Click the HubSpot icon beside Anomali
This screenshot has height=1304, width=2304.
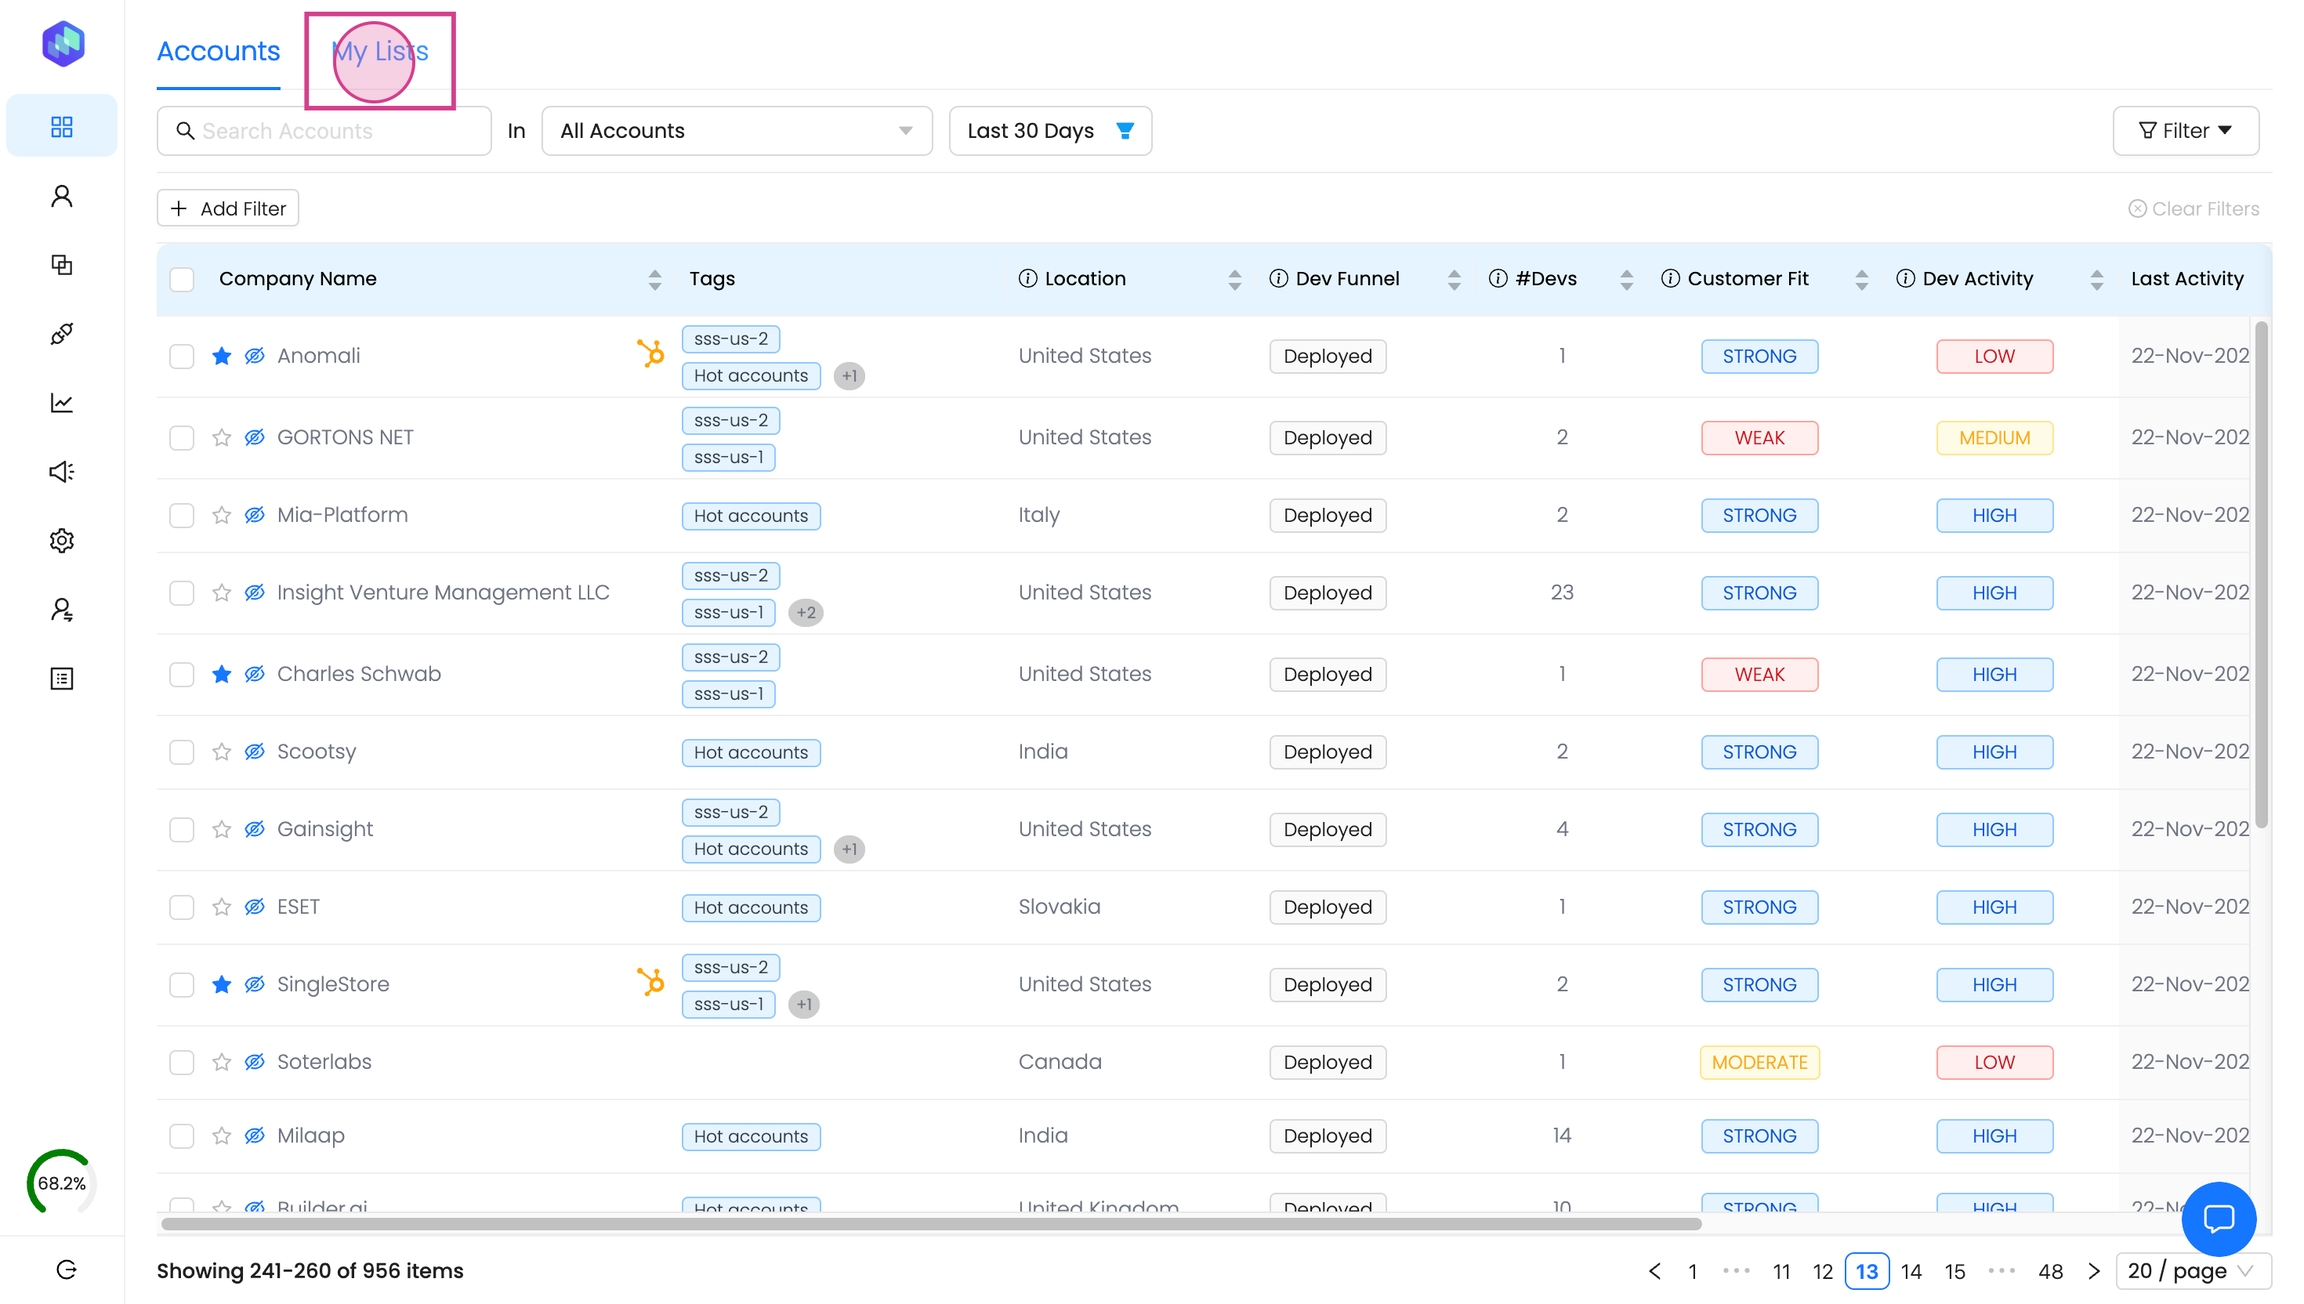tap(650, 353)
